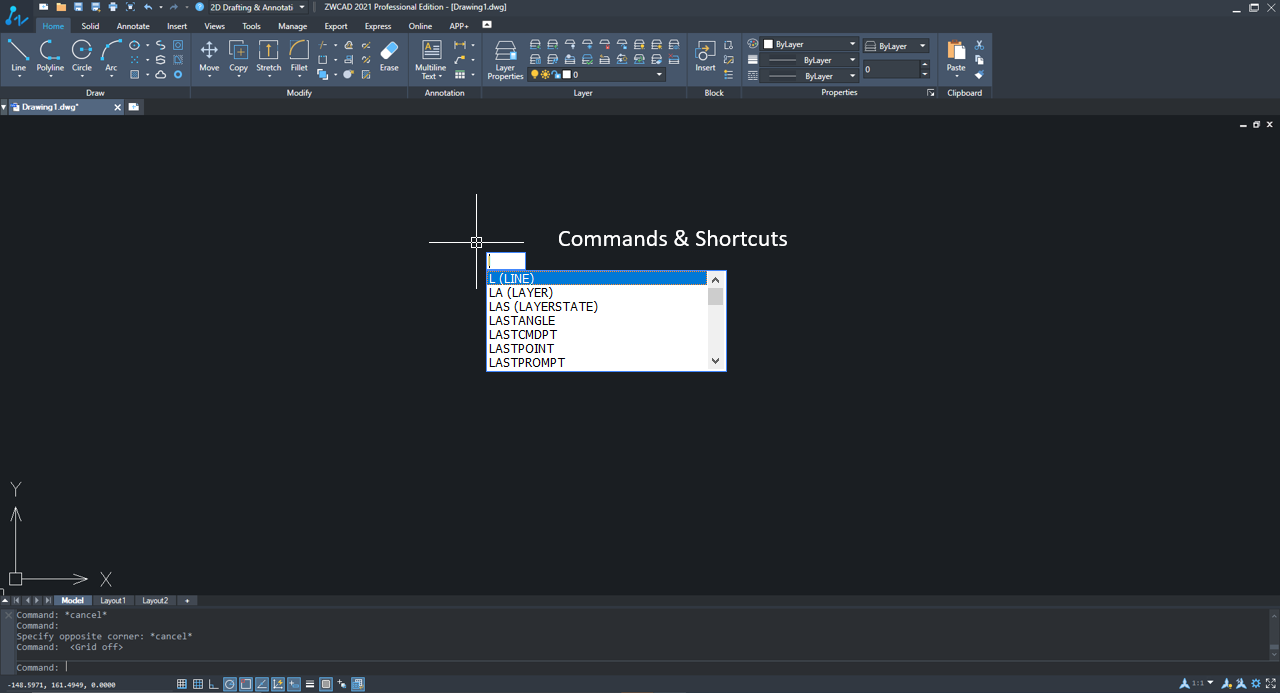Open the 2D Drafting workspace dropdown
Screen dimensions: 1280x693
[302, 7]
